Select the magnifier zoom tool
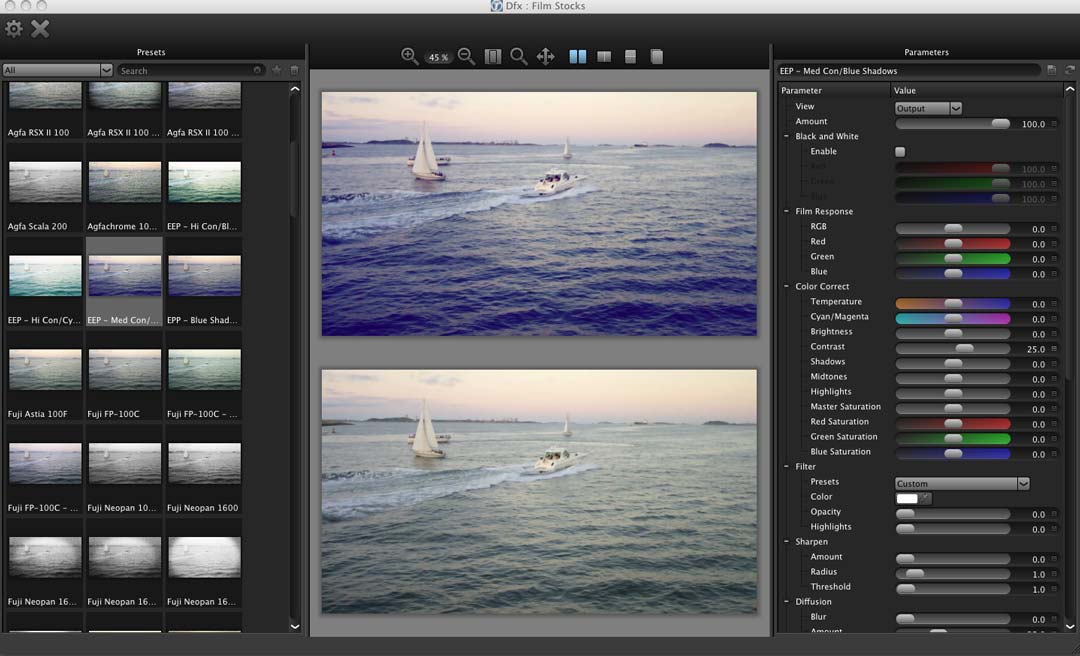1080x656 pixels. [519, 57]
